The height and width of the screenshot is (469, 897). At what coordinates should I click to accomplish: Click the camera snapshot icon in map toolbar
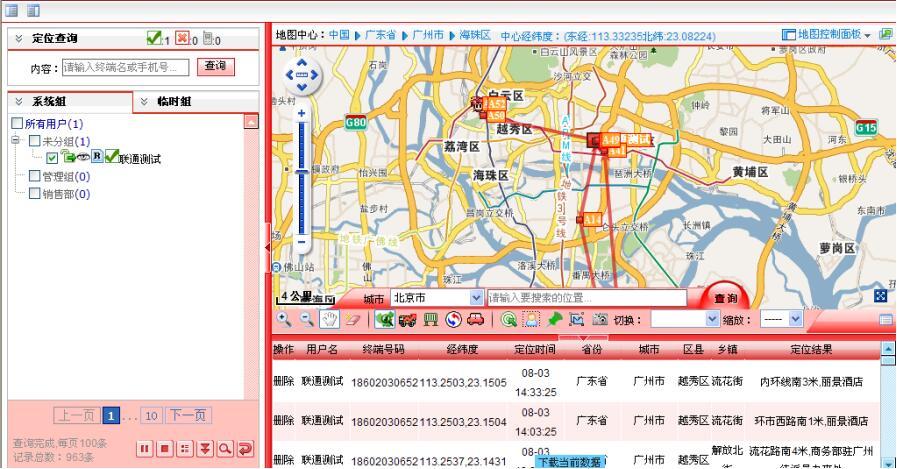click(600, 319)
